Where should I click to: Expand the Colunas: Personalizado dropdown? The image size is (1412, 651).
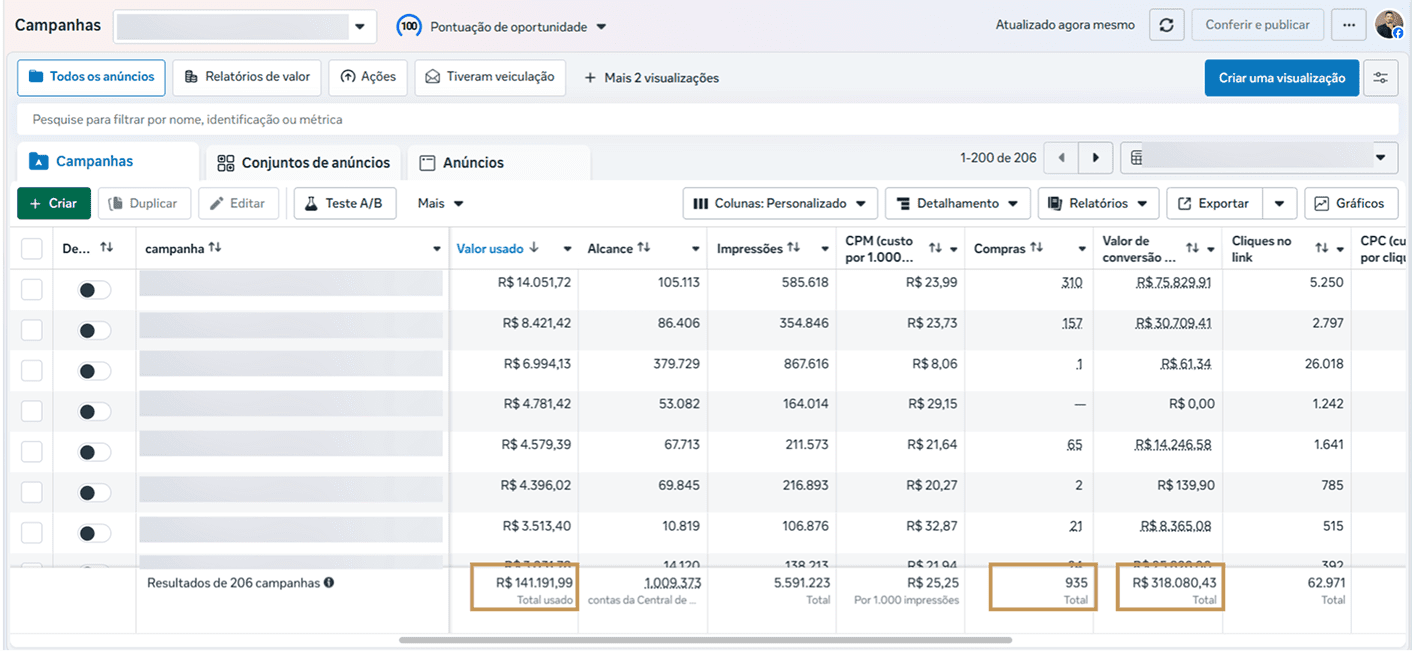[780, 203]
